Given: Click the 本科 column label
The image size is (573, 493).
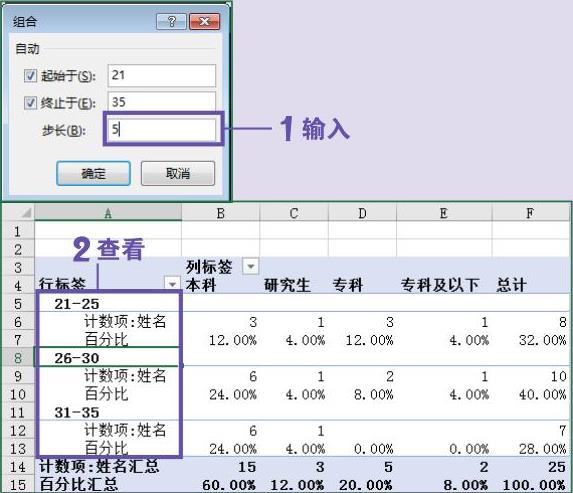Looking at the screenshot, I should click(201, 285).
